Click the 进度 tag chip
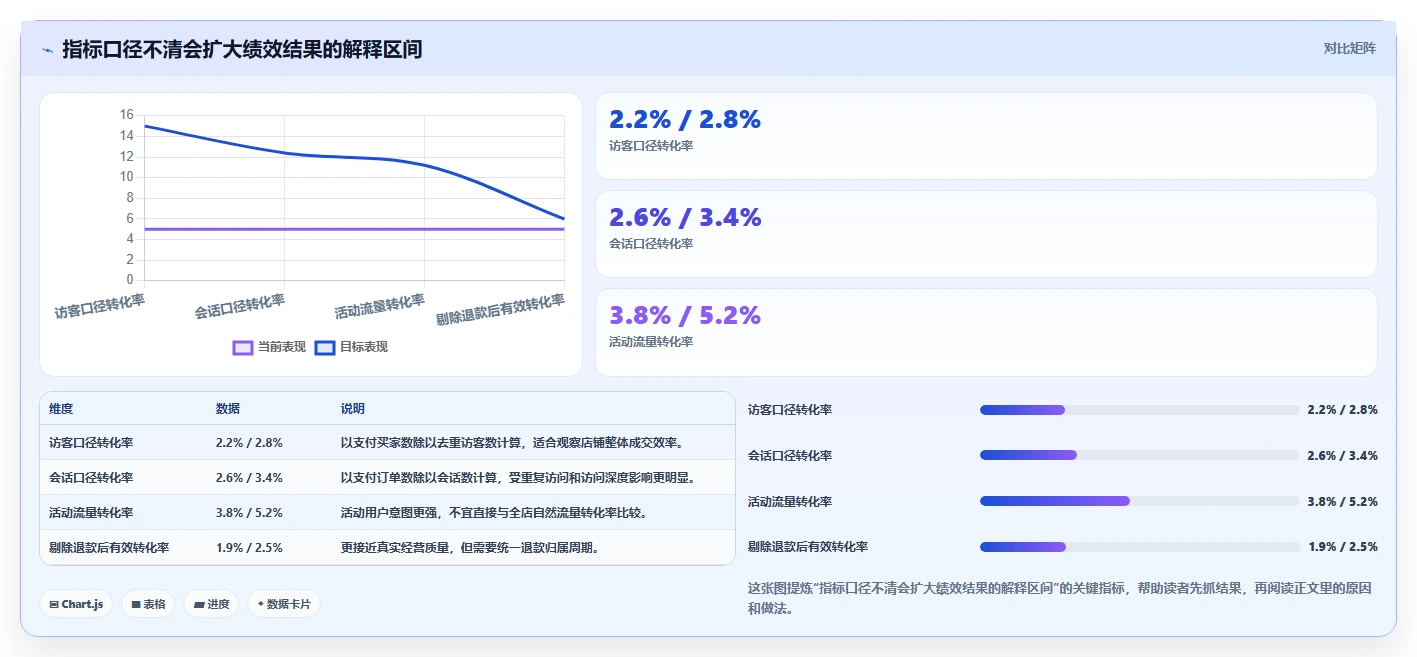 pos(211,604)
